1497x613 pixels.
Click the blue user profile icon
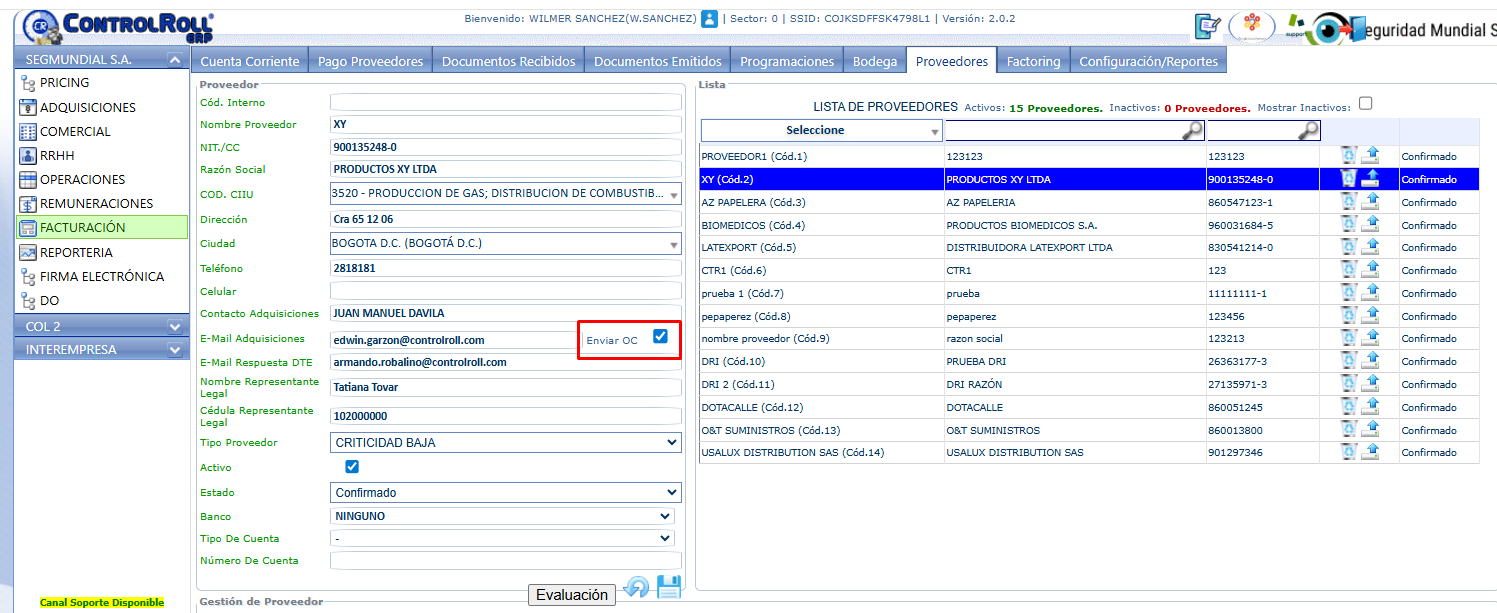710,18
